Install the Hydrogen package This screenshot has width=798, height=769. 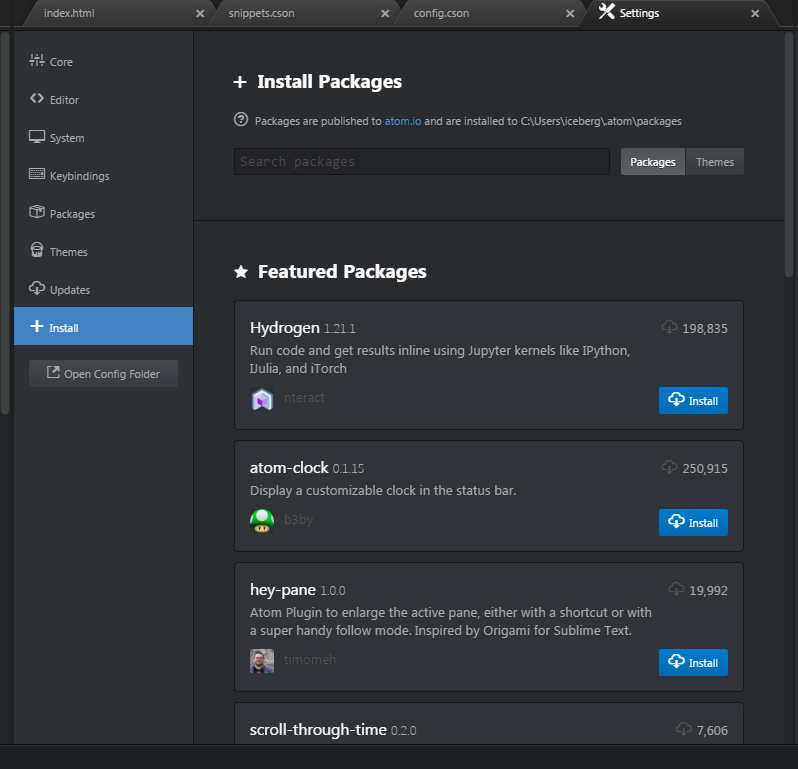[693, 400]
